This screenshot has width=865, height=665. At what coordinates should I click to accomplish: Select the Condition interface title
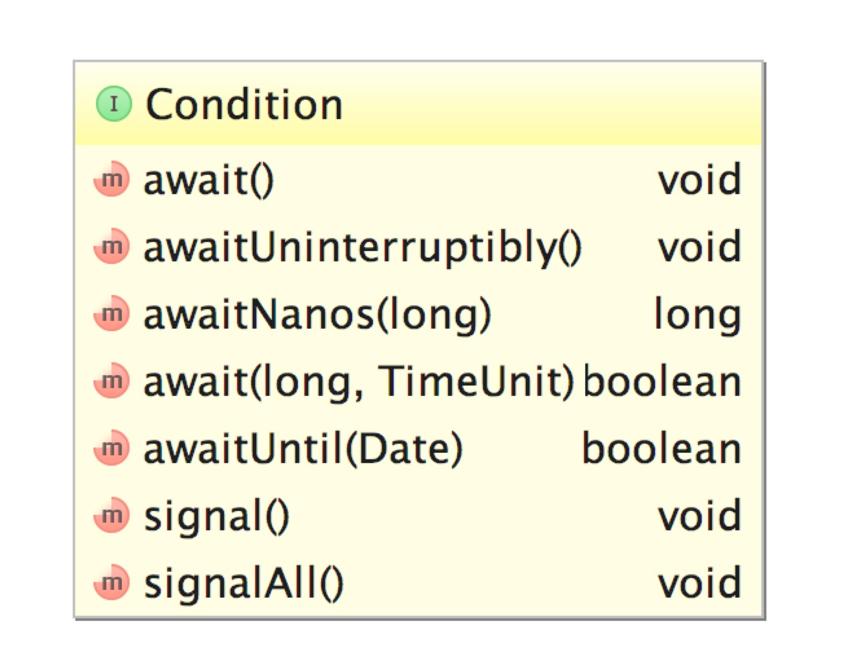click(x=244, y=105)
